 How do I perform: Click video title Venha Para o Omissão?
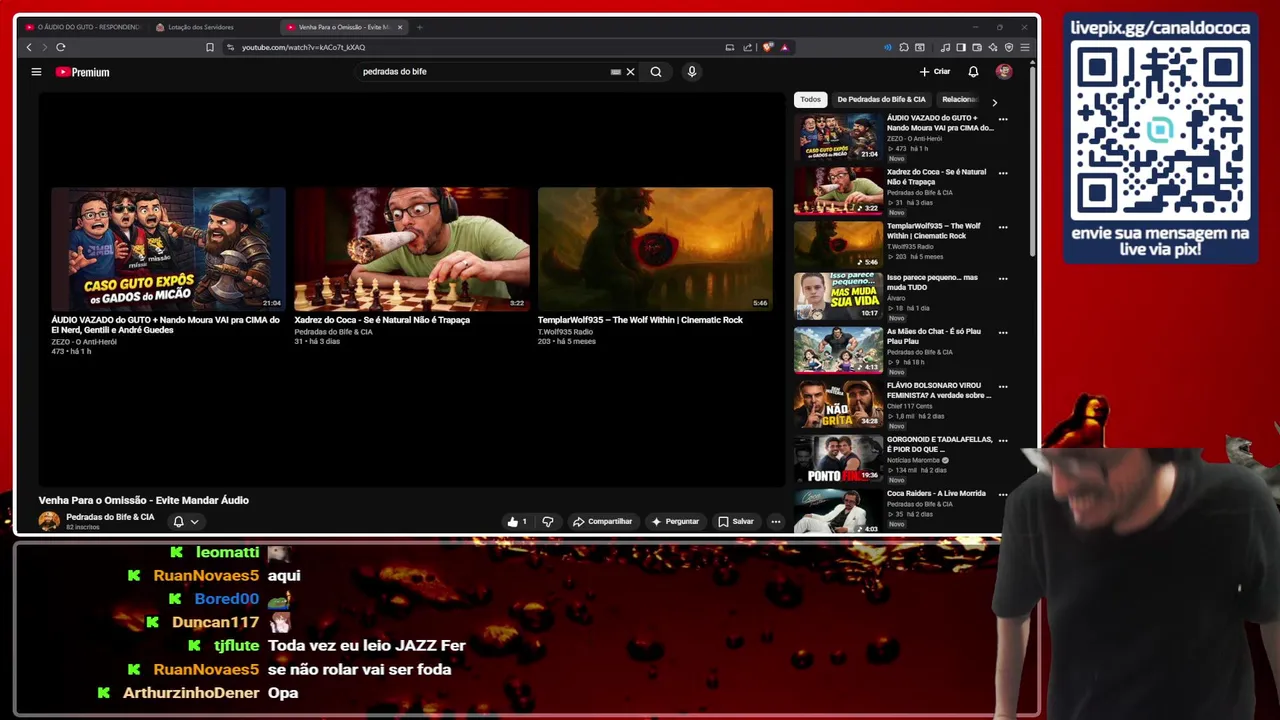click(144, 500)
